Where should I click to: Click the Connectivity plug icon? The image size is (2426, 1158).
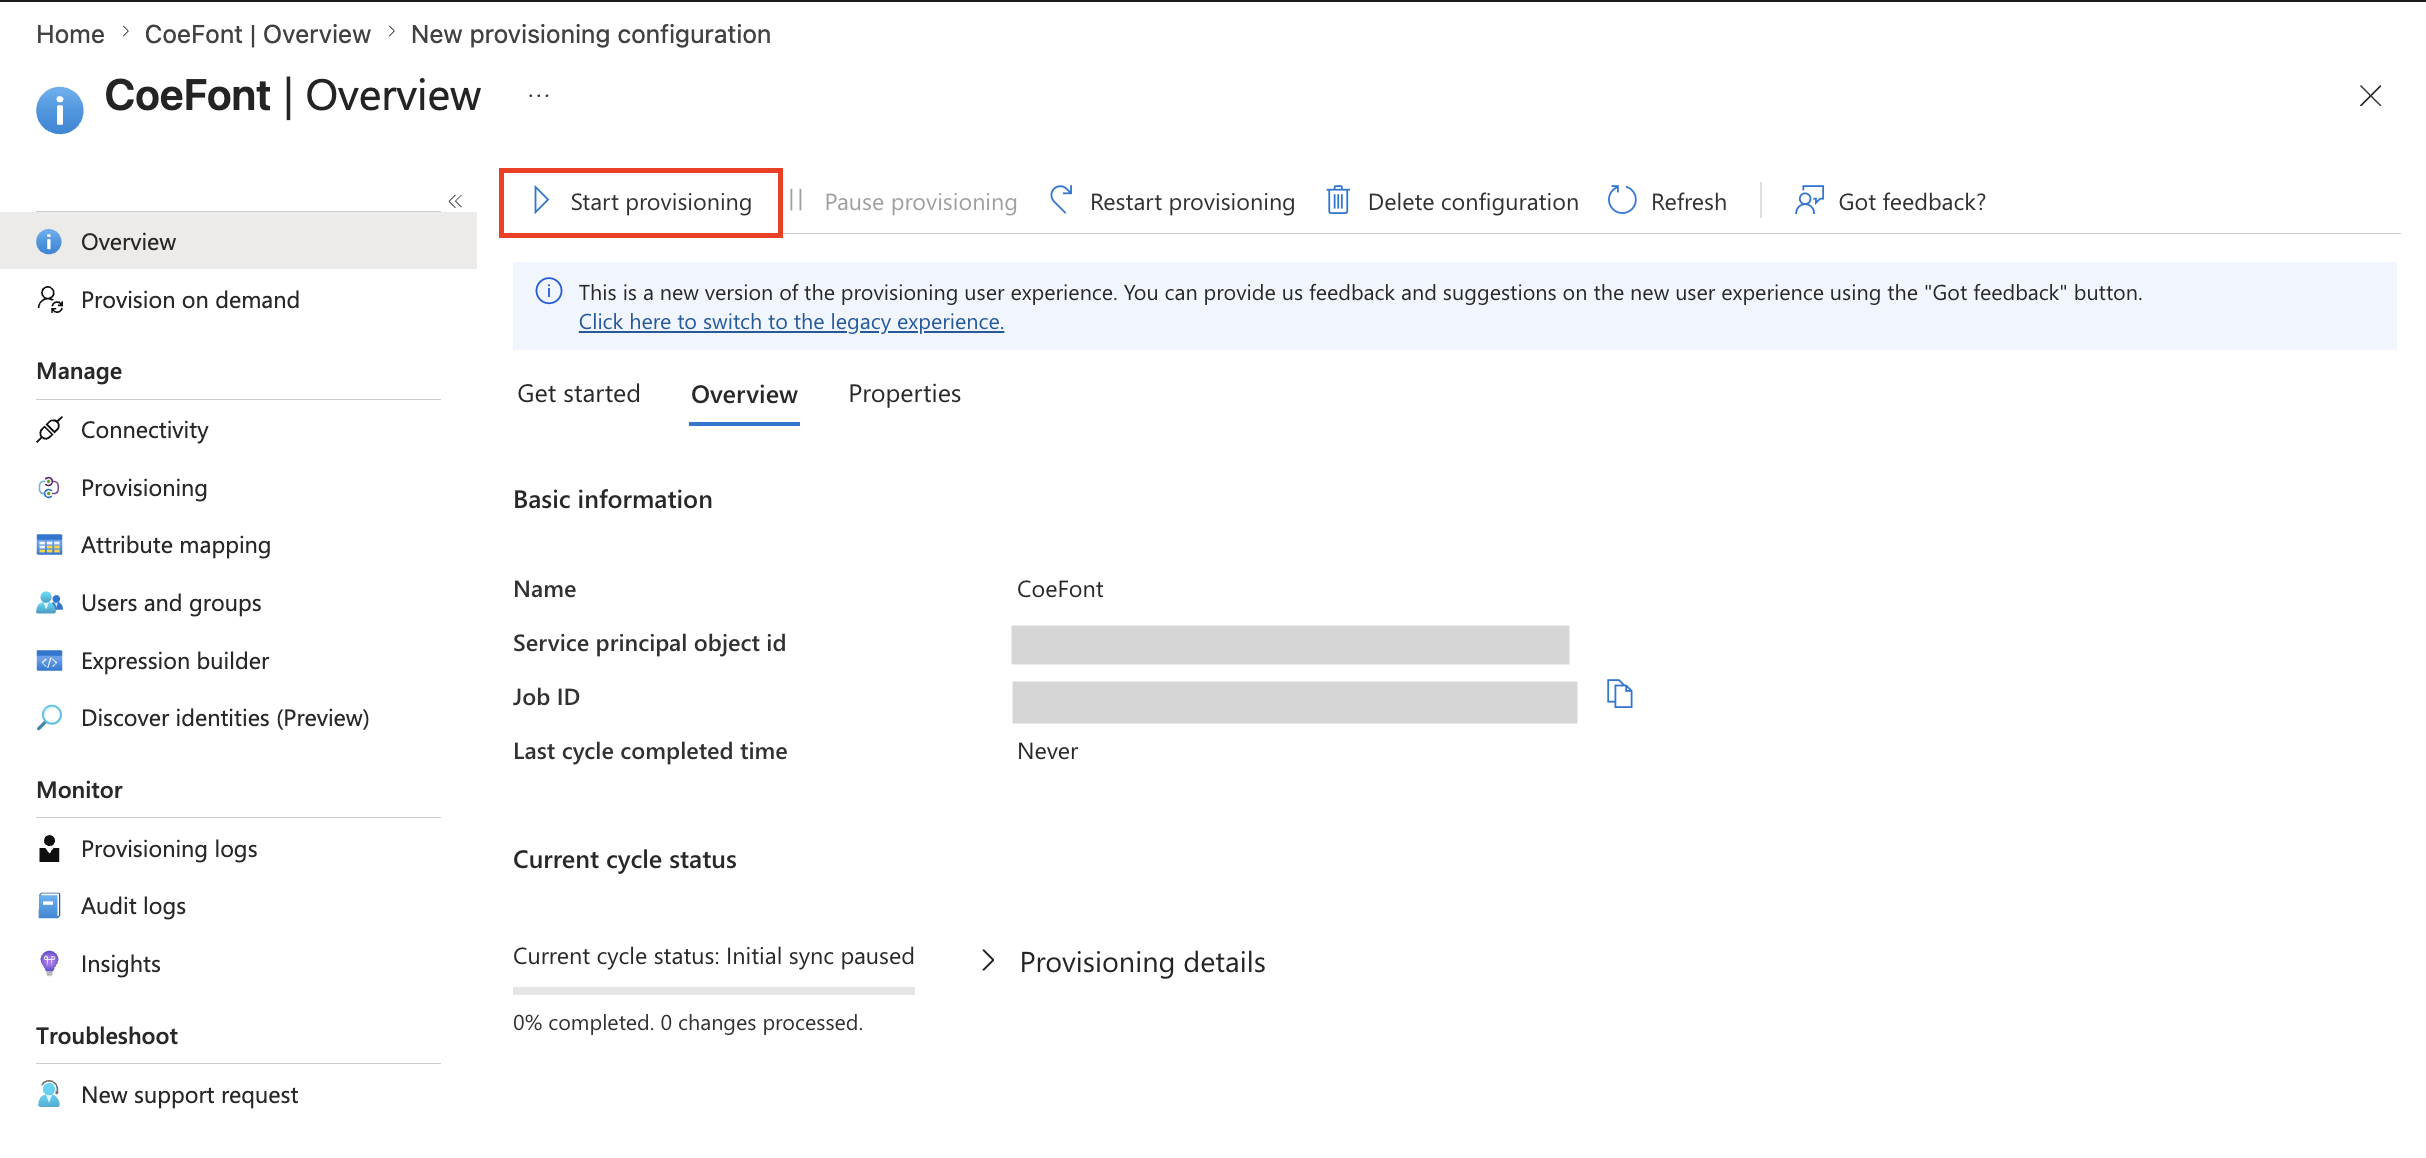49,430
